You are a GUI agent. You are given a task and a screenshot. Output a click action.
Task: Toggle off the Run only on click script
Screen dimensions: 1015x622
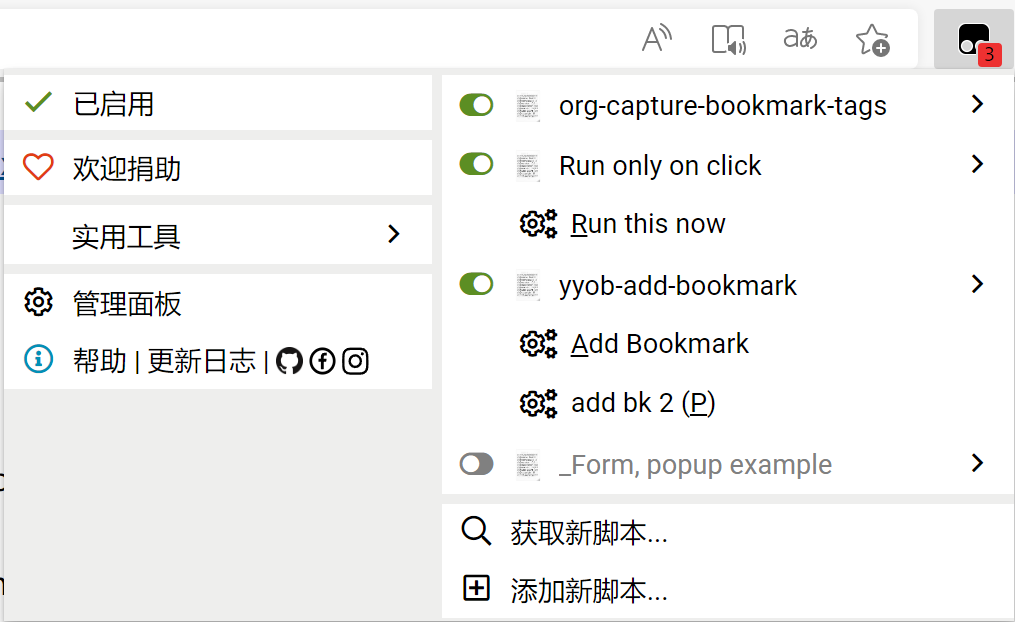click(x=476, y=165)
